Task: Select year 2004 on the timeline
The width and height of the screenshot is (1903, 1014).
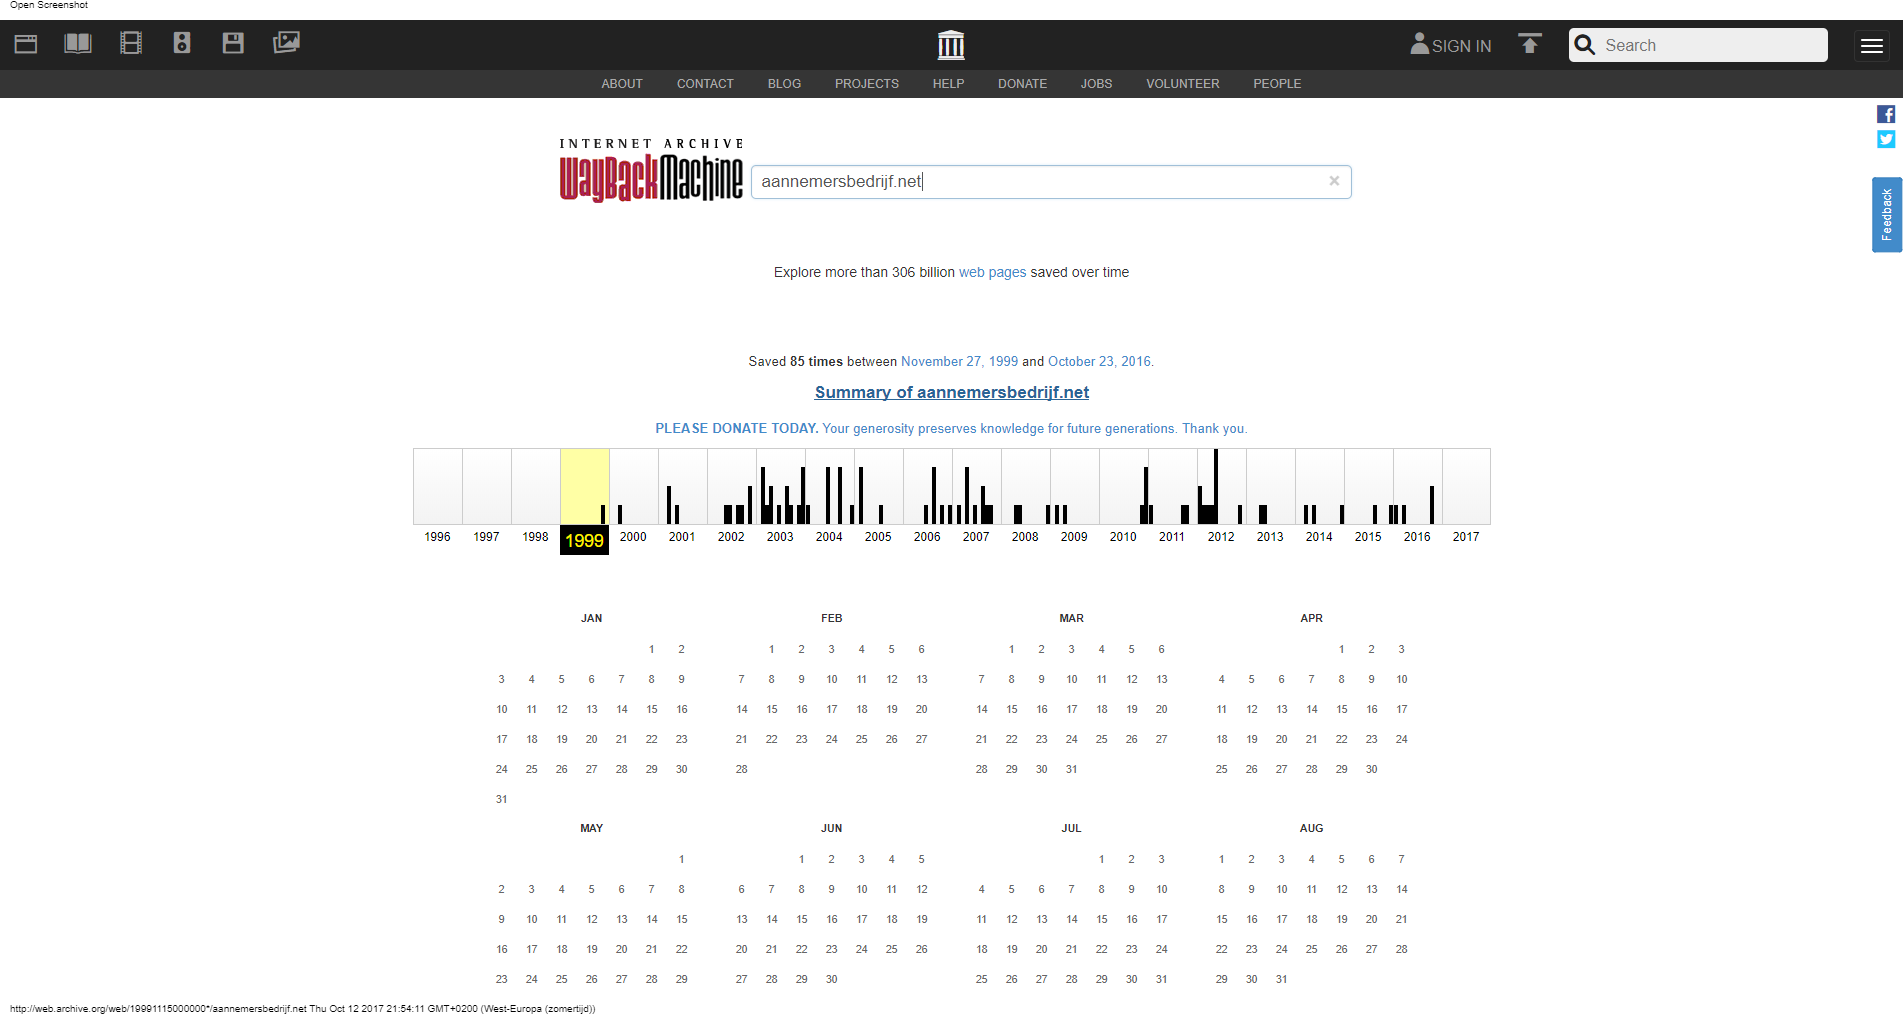Action: coord(829,537)
